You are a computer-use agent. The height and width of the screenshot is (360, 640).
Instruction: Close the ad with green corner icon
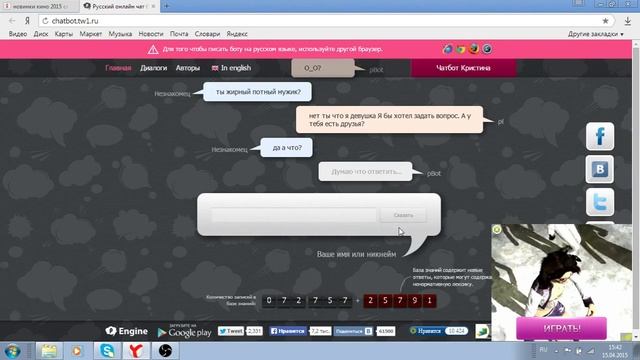coord(497,229)
